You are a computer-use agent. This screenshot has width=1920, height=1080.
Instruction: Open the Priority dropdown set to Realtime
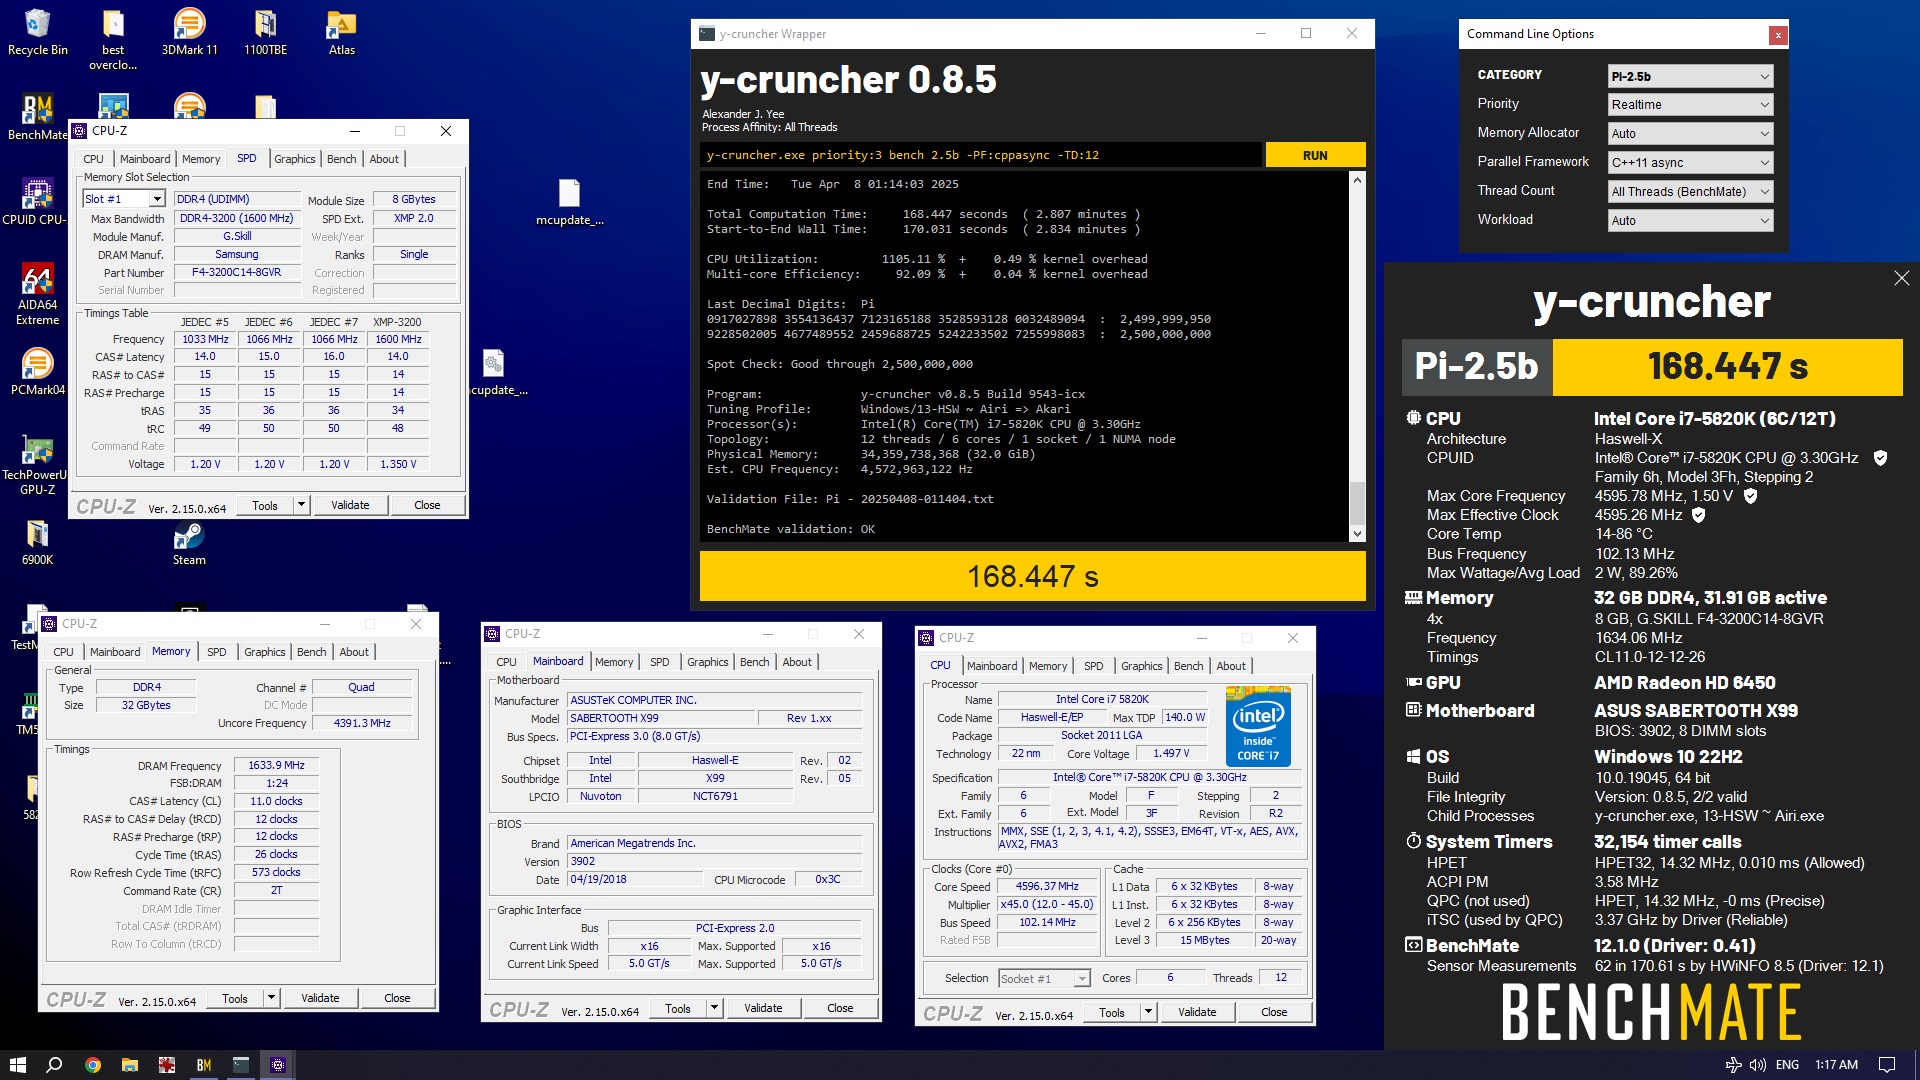pyautogui.click(x=1690, y=105)
